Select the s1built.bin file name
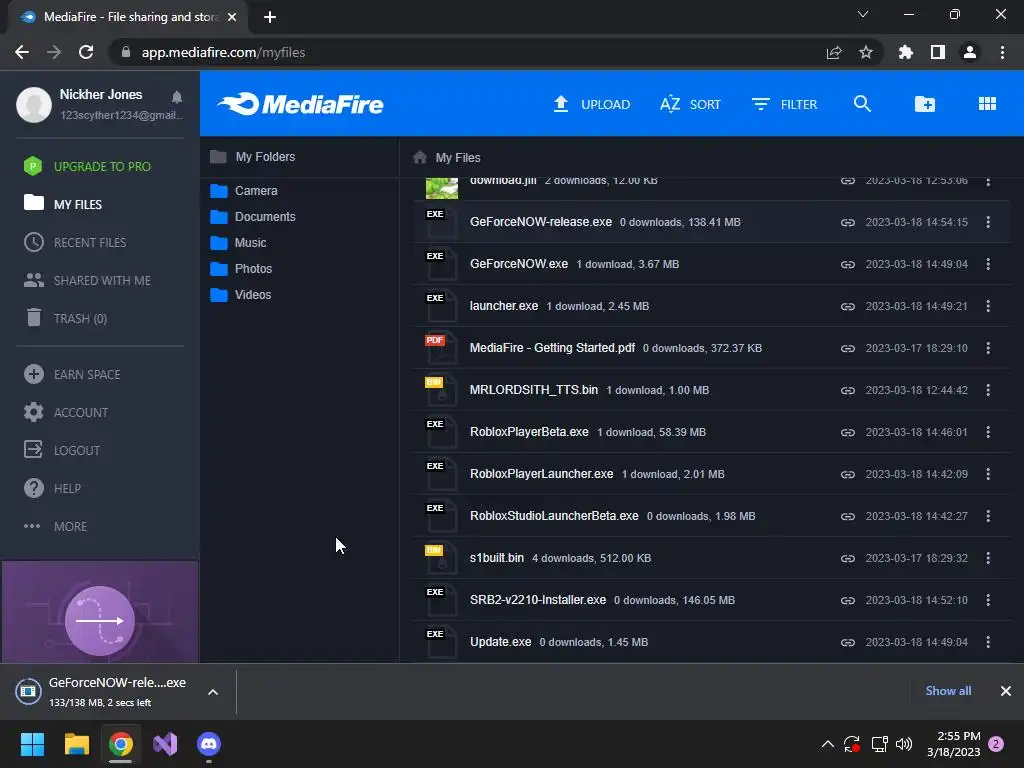Viewport: 1024px width, 768px height. pyautogui.click(x=496, y=558)
